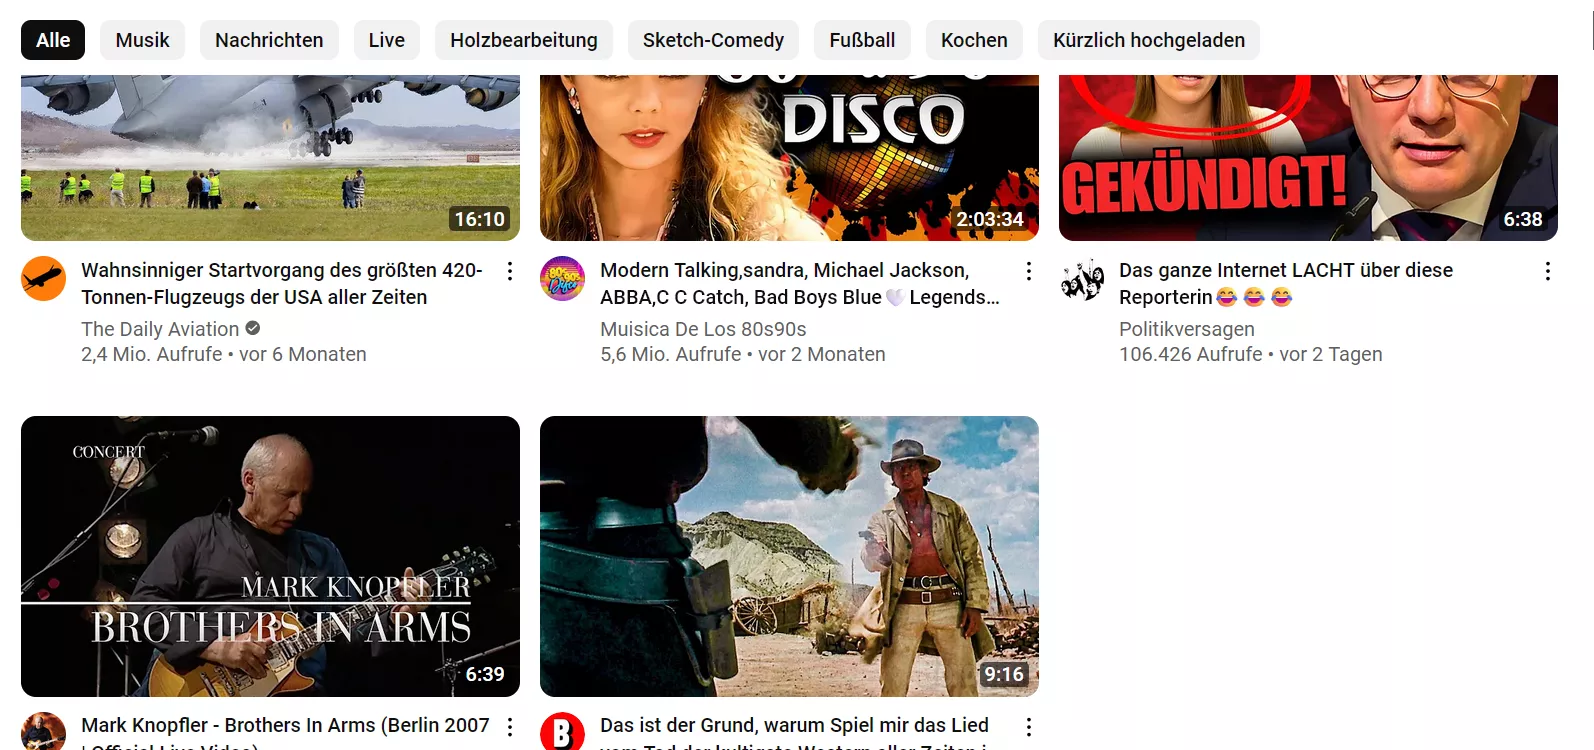Select the Musik filter chip
The height and width of the screenshot is (750, 1594).
click(142, 40)
